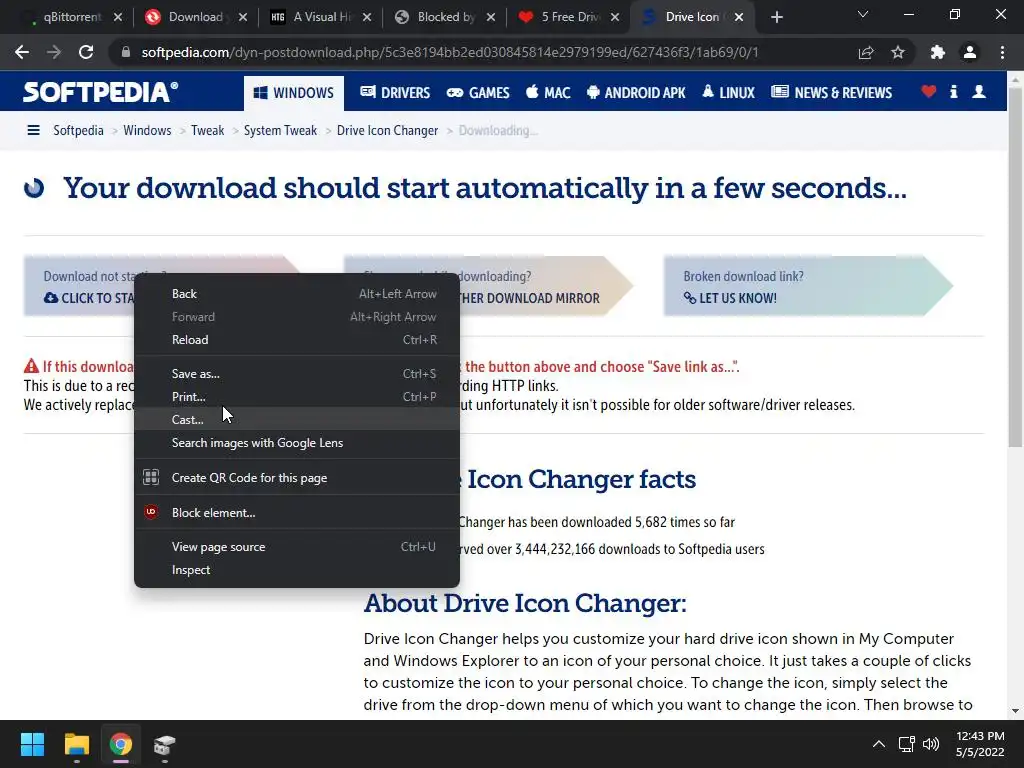This screenshot has height=768, width=1024.
Task: Choose View page source
Action: 296,547
